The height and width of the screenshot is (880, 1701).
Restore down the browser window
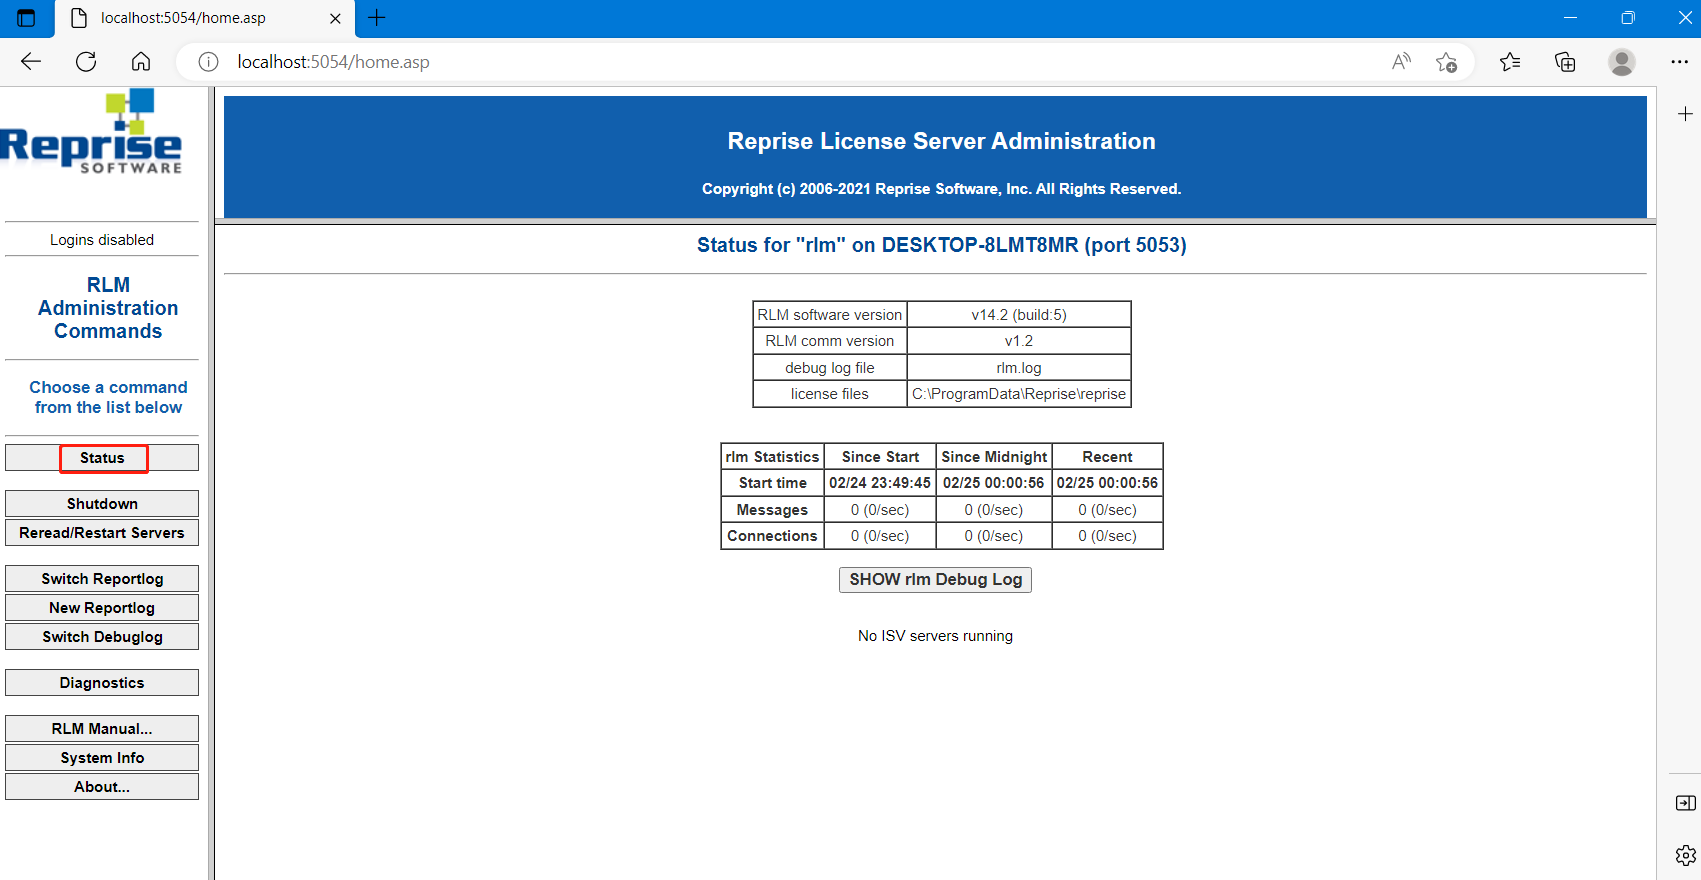(1628, 18)
